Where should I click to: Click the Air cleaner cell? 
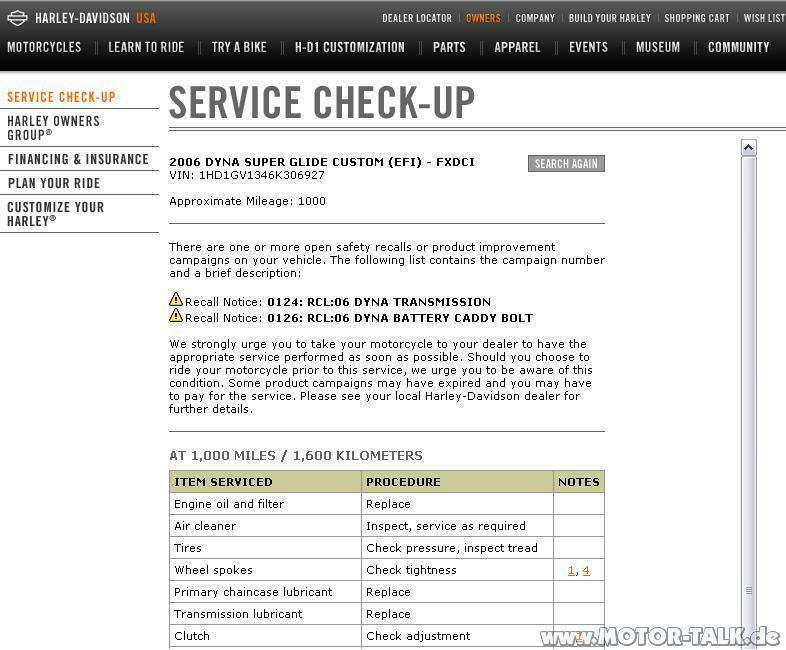[x=265, y=526]
